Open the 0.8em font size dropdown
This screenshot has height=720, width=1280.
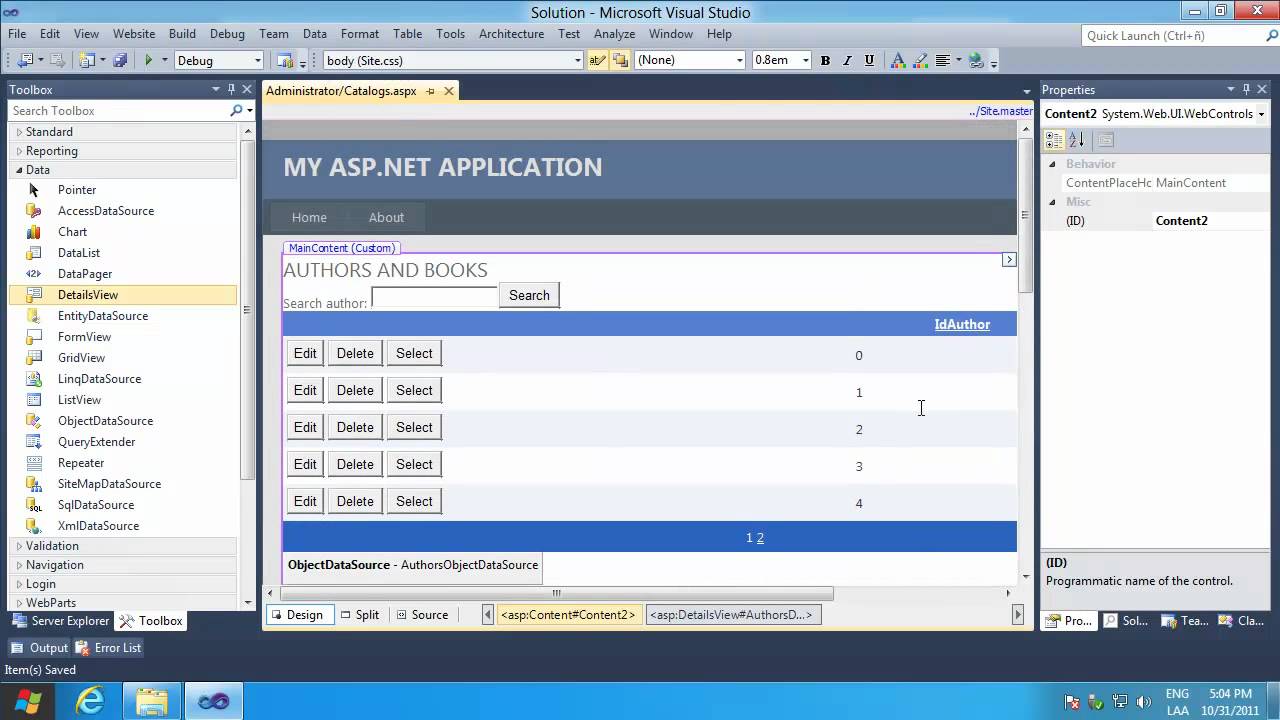click(806, 60)
